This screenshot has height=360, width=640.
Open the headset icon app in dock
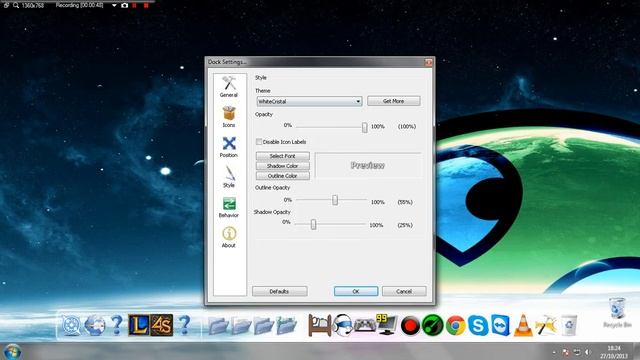coord(342,325)
